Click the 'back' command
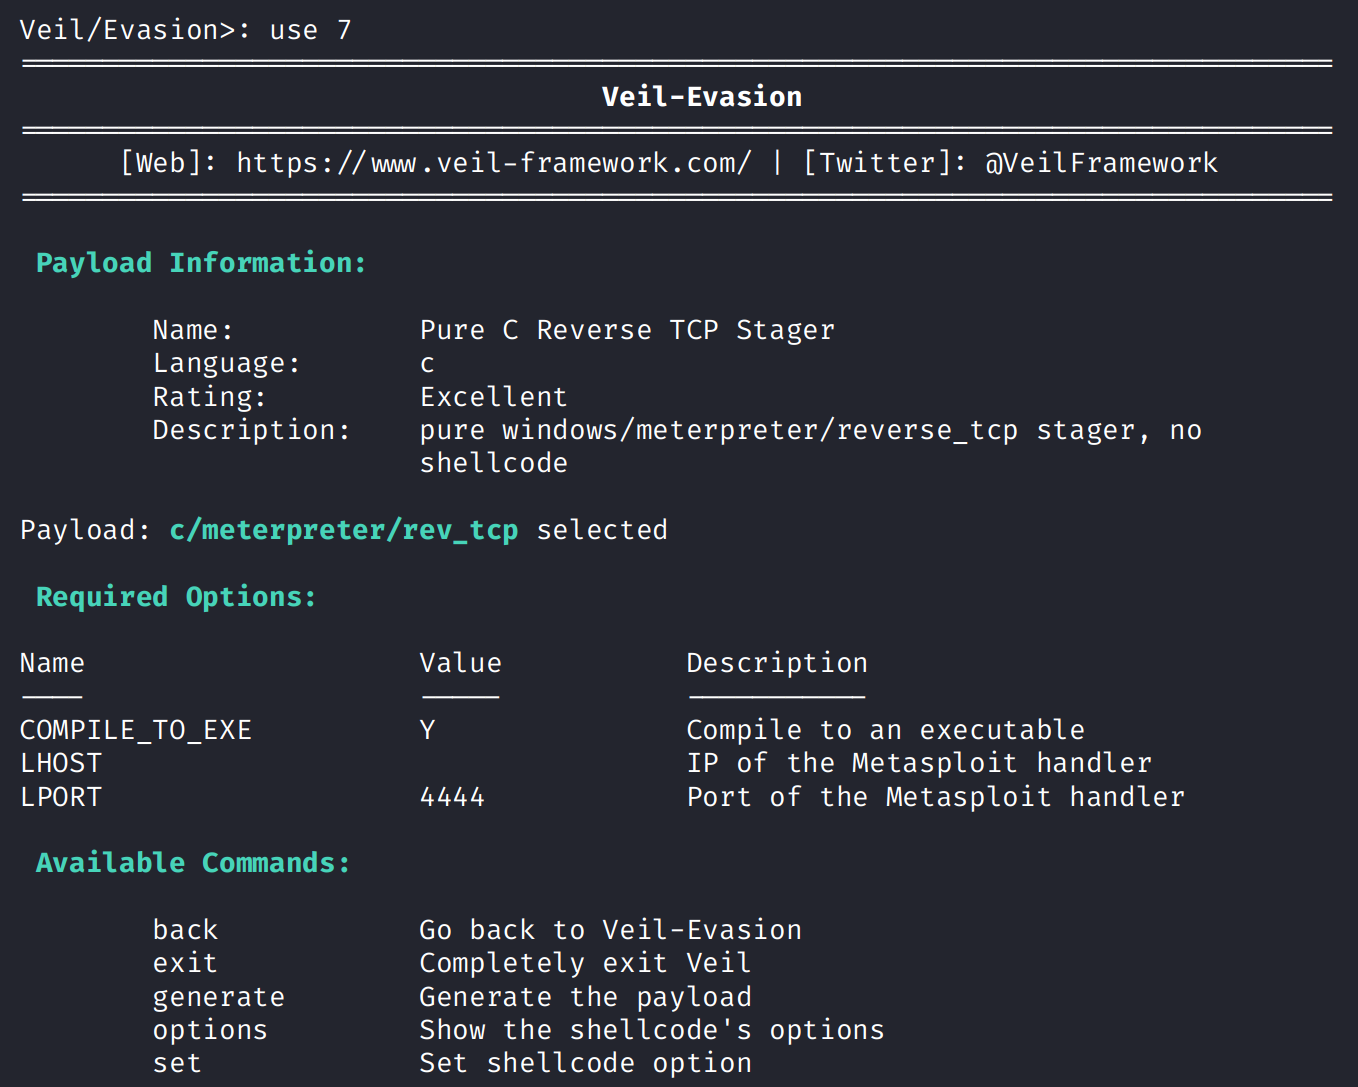This screenshot has height=1087, width=1358. pos(185,930)
